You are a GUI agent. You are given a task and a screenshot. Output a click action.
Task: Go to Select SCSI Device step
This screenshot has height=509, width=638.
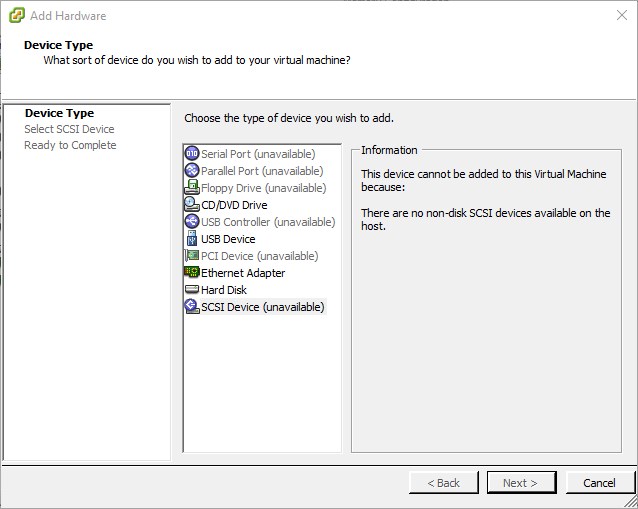[x=69, y=129]
